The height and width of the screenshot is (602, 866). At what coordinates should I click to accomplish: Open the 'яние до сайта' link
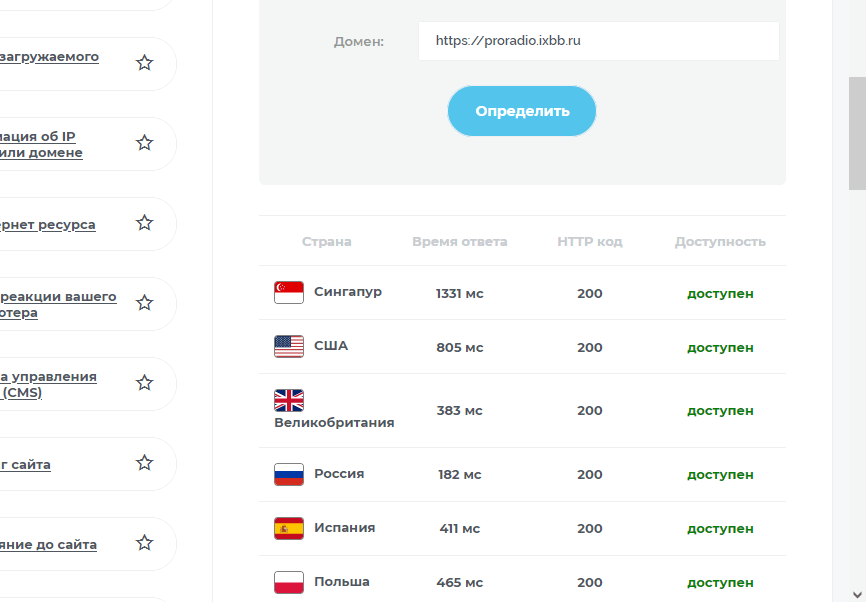[x=48, y=545]
